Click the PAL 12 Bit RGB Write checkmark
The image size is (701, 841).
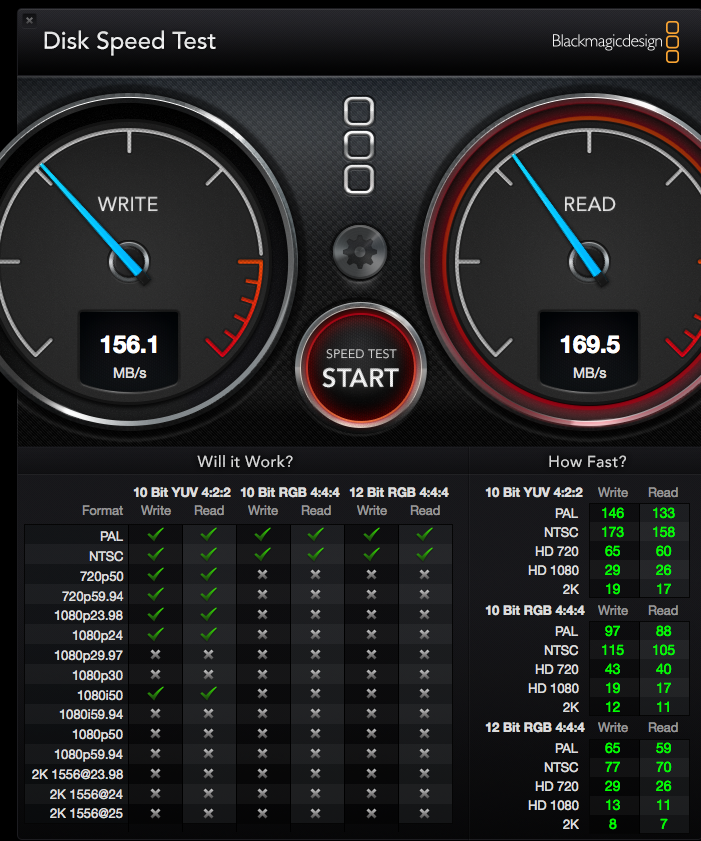click(371, 534)
